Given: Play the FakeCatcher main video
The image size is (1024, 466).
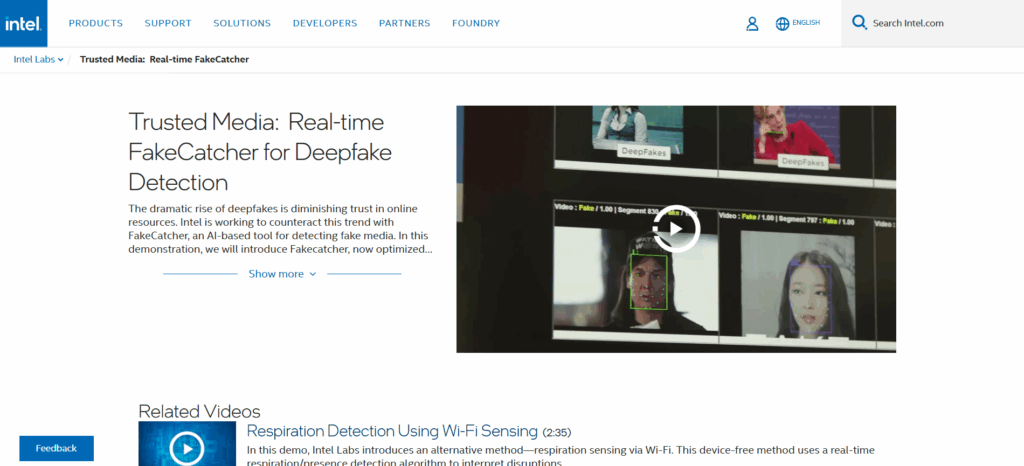Looking at the screenshot, I should (676, 229).
